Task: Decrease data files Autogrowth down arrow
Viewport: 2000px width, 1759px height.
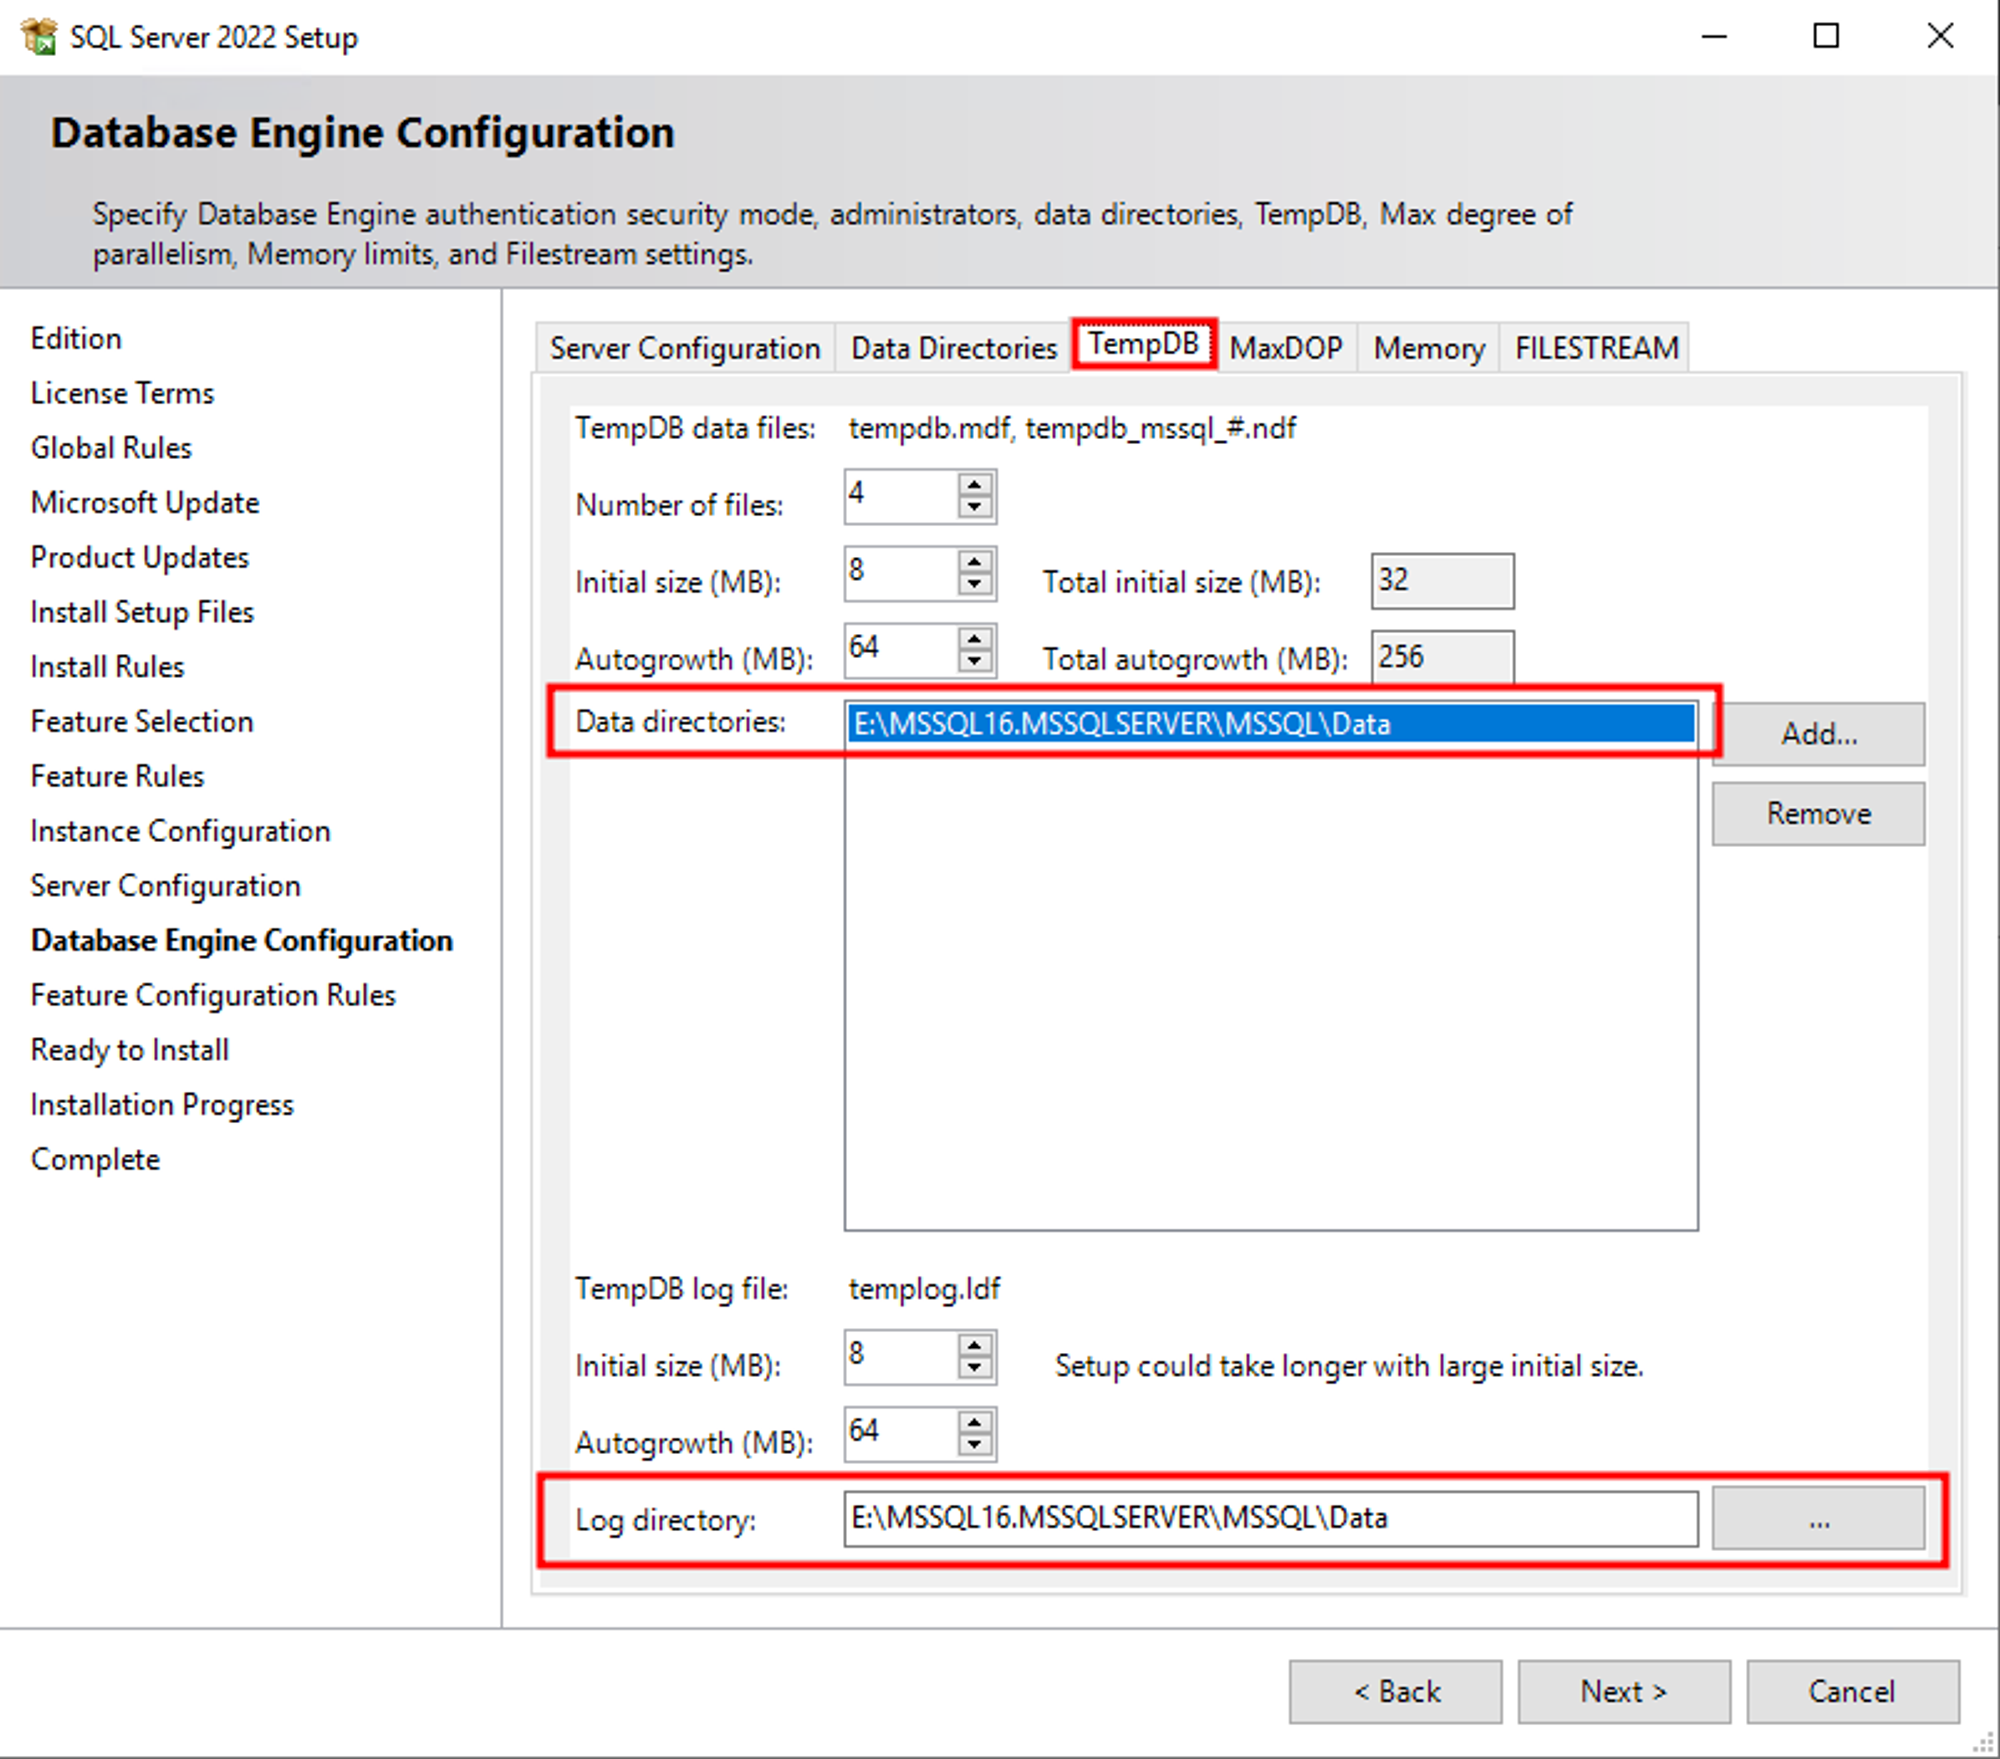Action: (x=974, y=662)
